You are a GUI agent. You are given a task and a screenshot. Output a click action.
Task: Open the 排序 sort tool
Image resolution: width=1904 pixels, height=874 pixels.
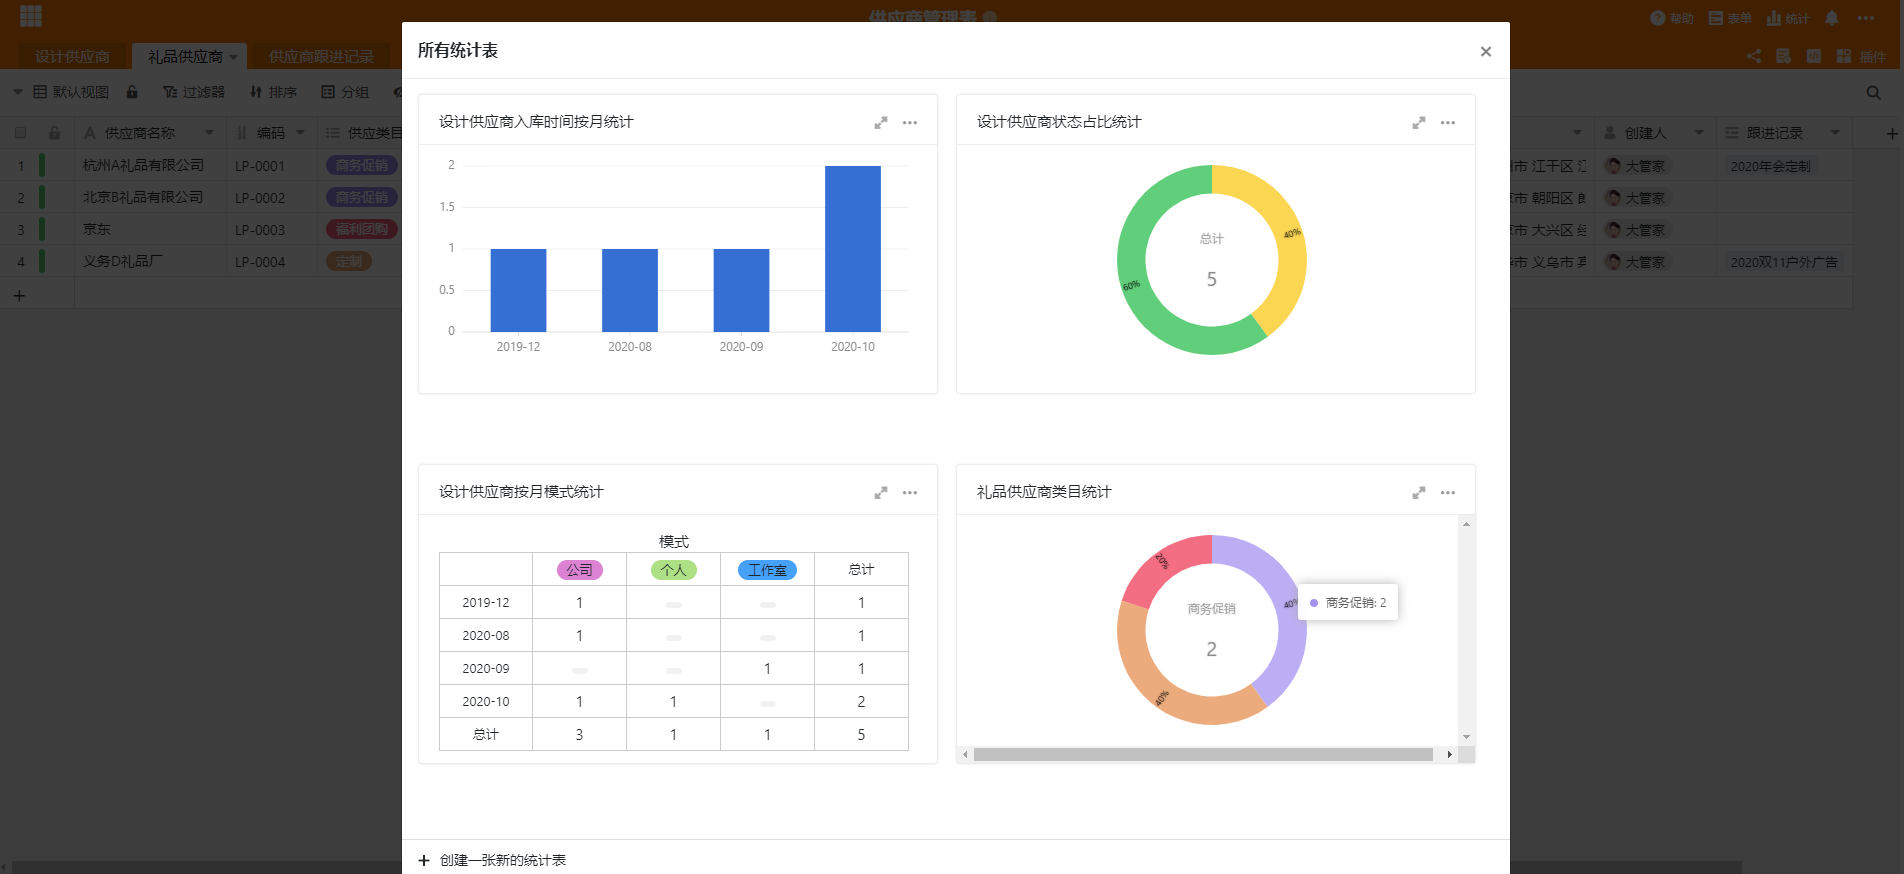point(273,92)
